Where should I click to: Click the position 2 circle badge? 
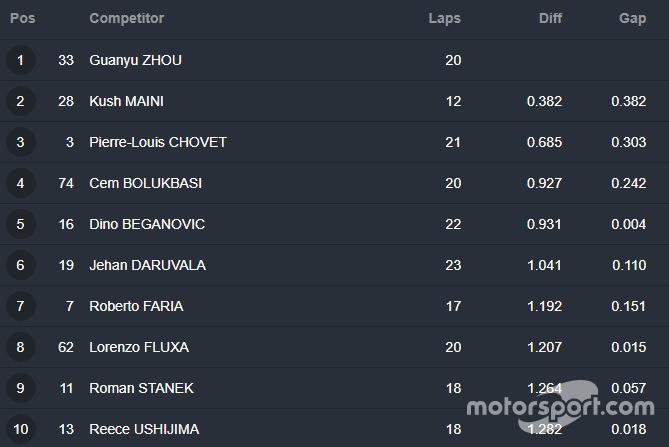tap(20, 101)
